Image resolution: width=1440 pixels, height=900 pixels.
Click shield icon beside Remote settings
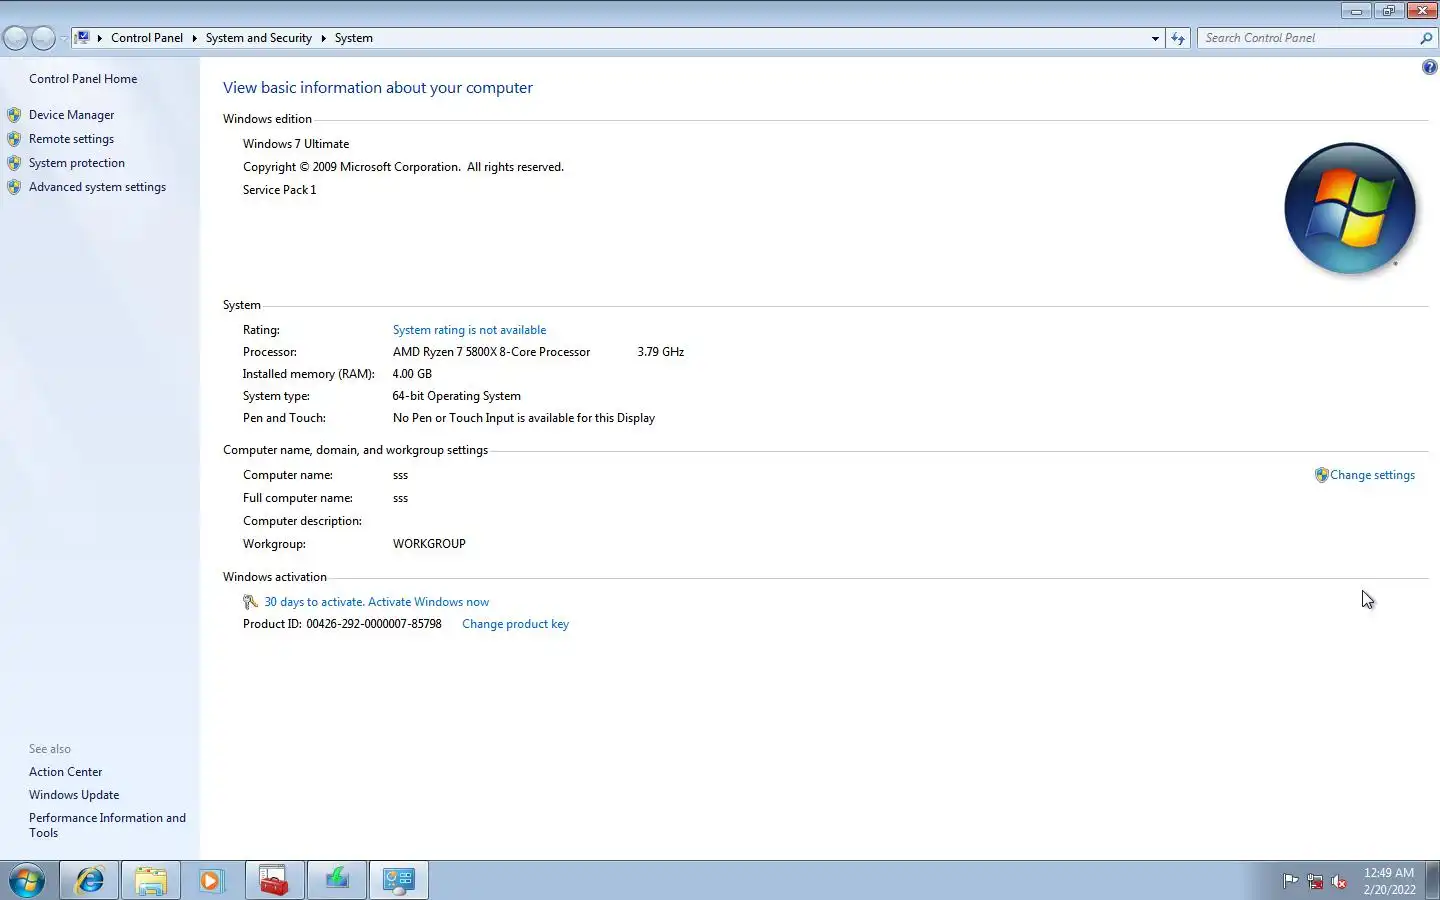point(14,139)
